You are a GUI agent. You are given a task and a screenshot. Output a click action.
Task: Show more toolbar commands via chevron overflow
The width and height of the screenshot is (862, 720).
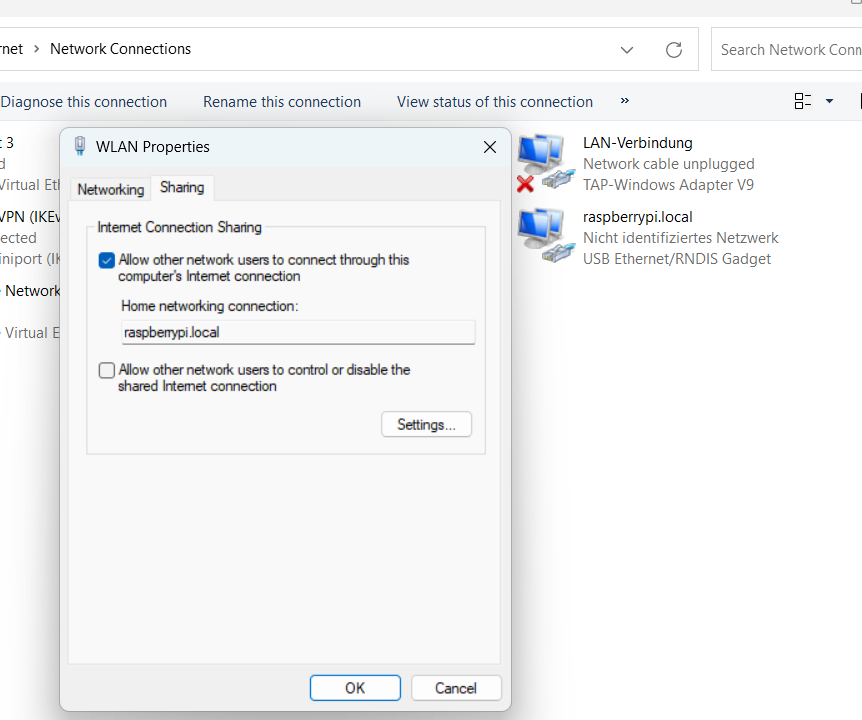[x=625, y=101]
